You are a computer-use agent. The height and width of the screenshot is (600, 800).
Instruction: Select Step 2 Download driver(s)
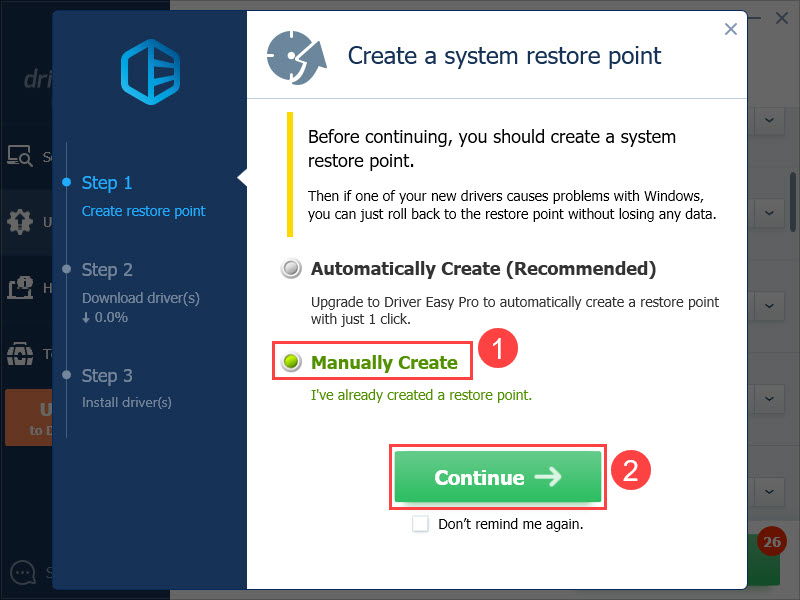pos(140,292)
